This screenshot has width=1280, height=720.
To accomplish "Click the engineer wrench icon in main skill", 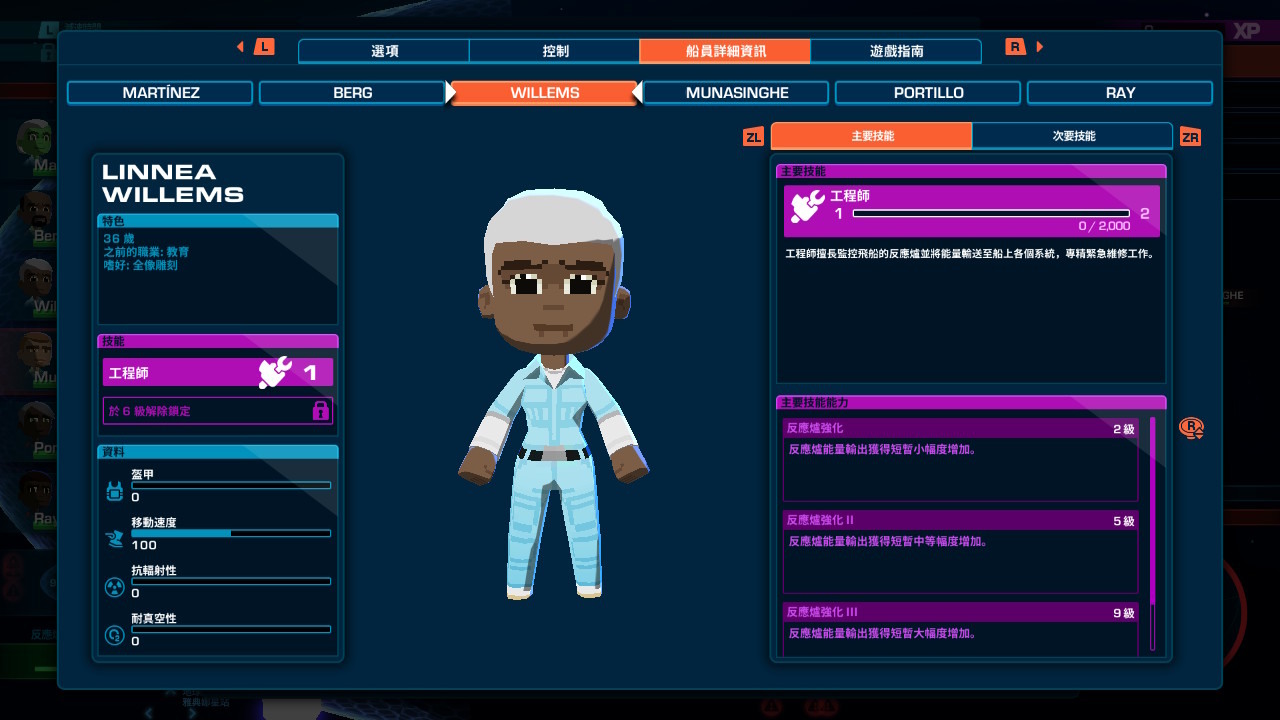I will click(x=807, y=206).
